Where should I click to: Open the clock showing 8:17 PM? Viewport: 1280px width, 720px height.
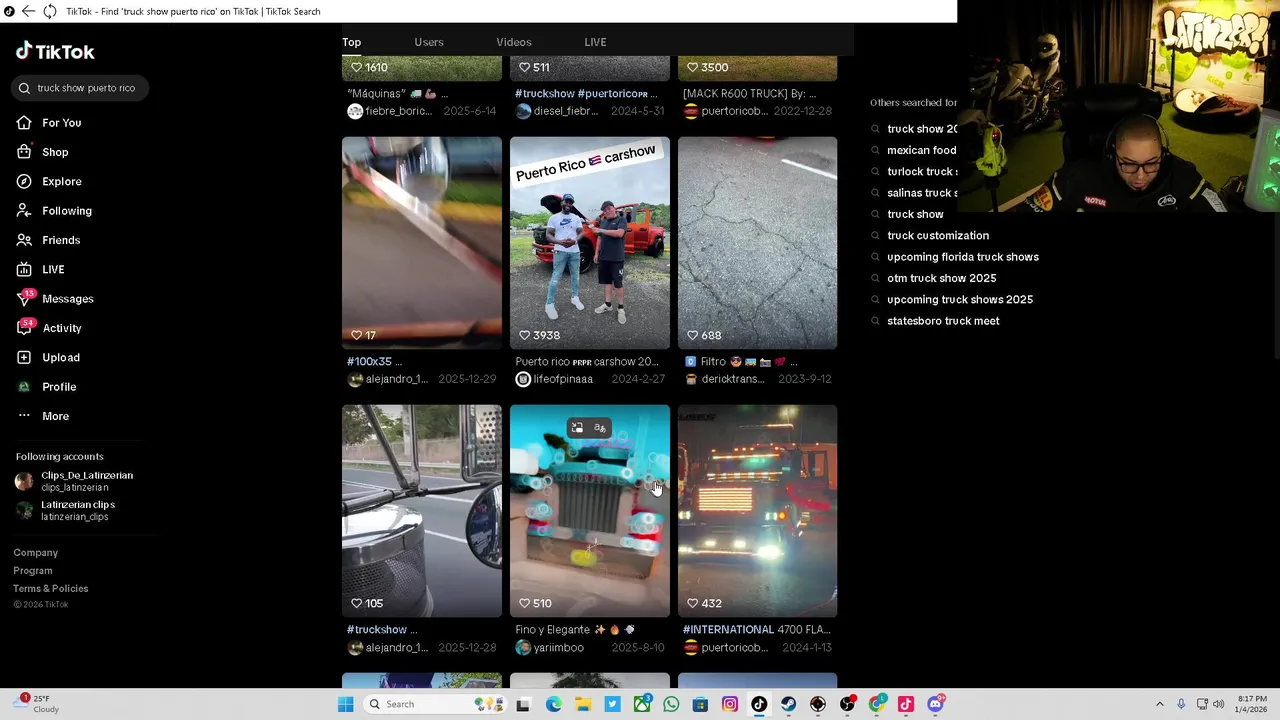pyautogui.click(x=1252, y=704)
